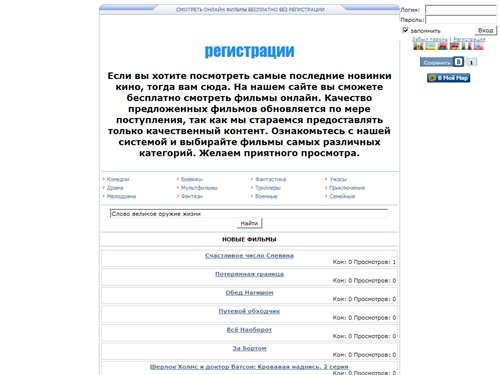
Task: Open the Фантастика category
Action: coord(270,179)
